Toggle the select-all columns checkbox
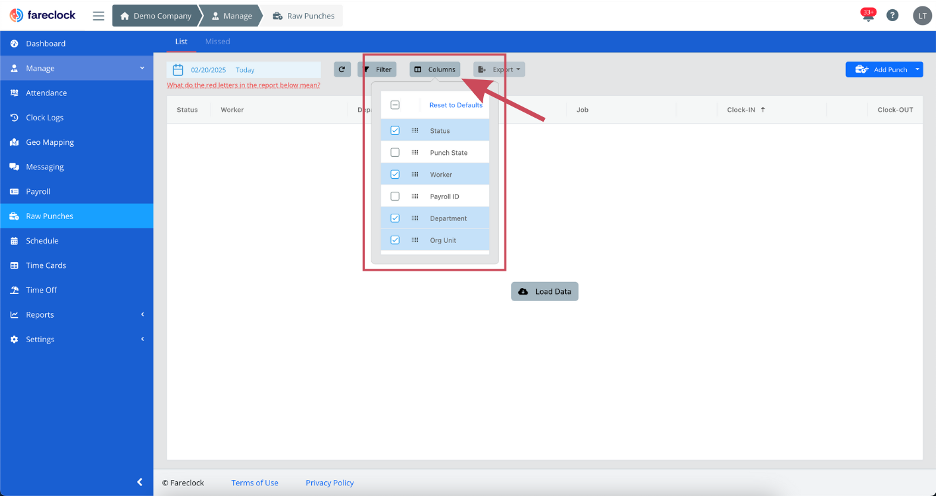This screenshot has height=496, width=936. [x=395, y=105]
